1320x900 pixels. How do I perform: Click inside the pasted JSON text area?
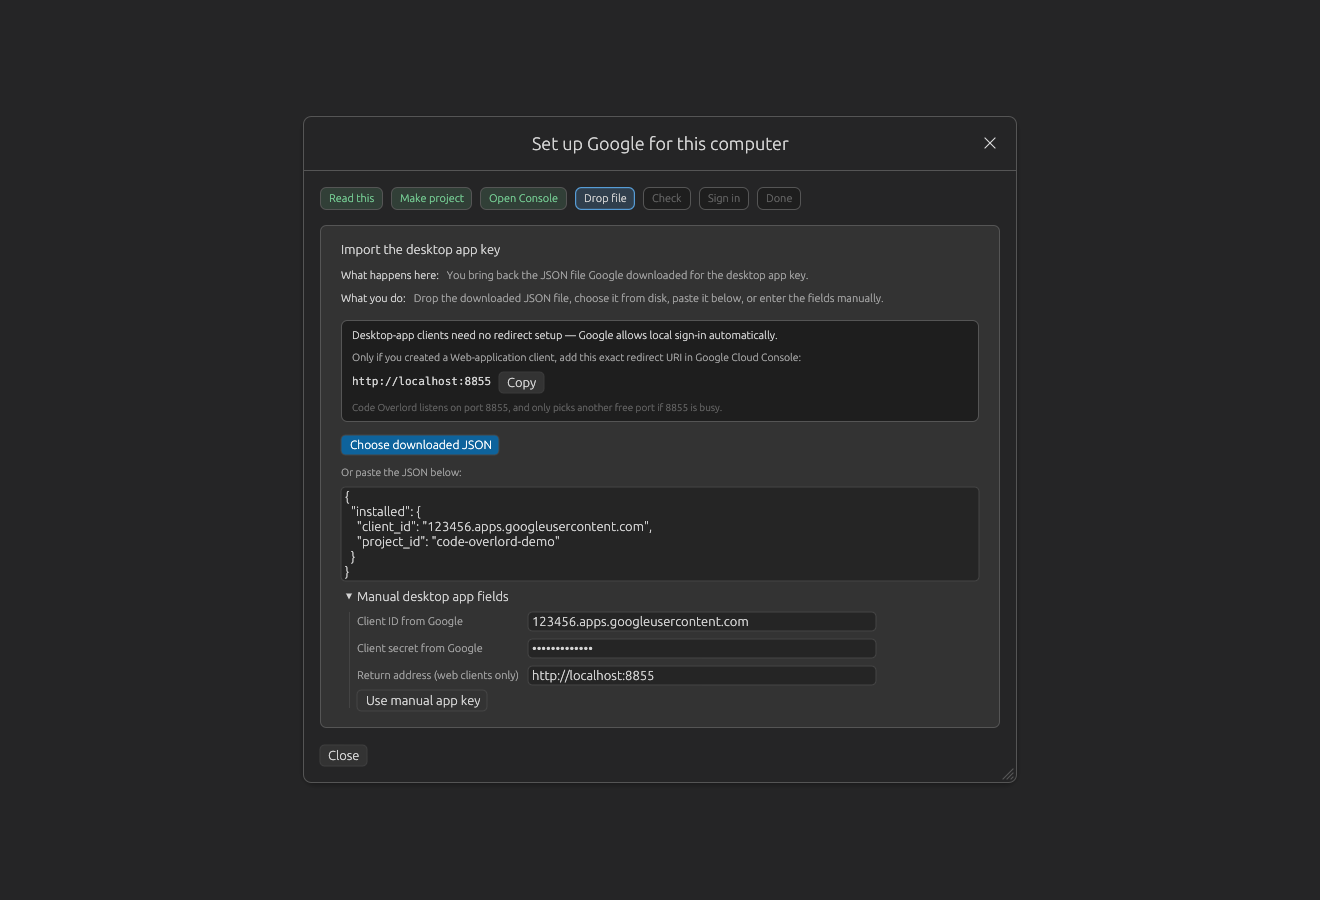coord(660,534)
